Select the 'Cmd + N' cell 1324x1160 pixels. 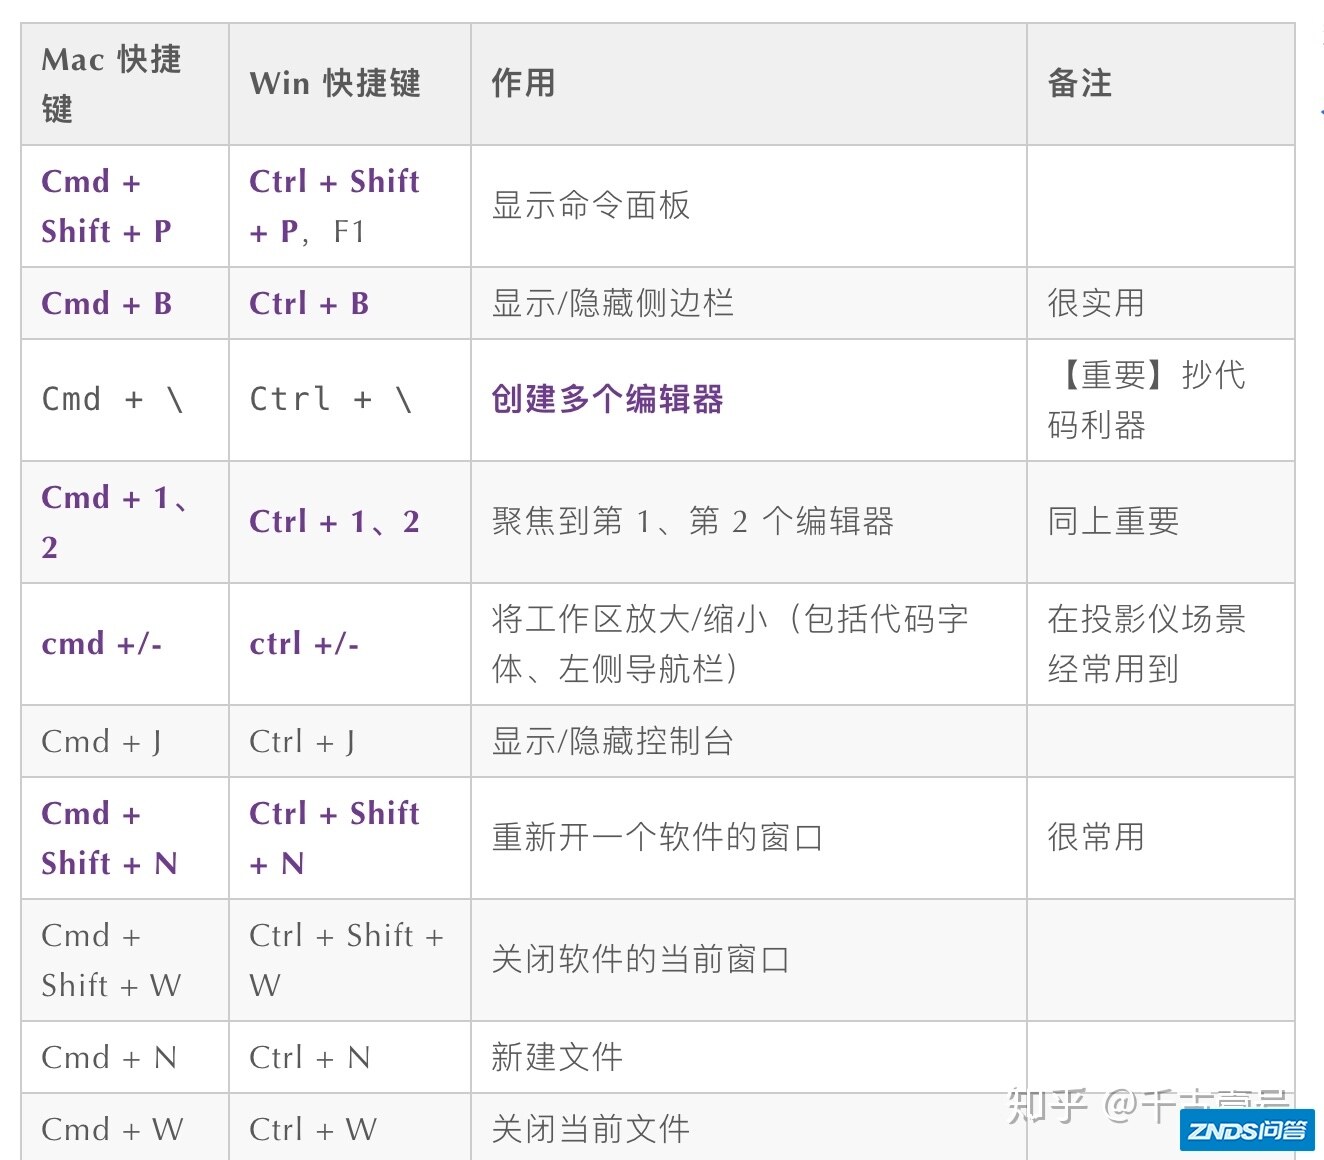[125, 1057]
